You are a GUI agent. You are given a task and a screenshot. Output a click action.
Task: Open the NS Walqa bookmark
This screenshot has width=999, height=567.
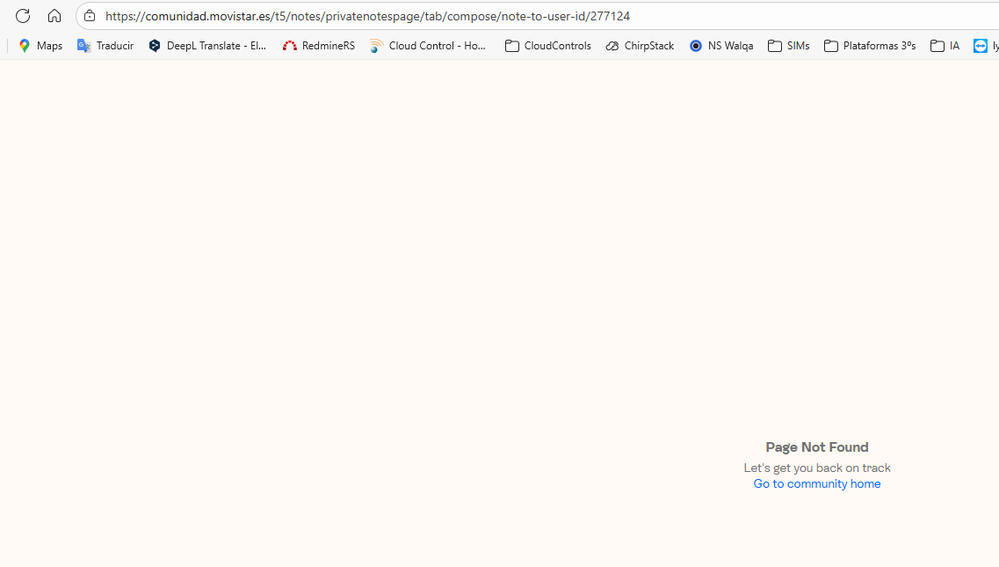(720, 46)
